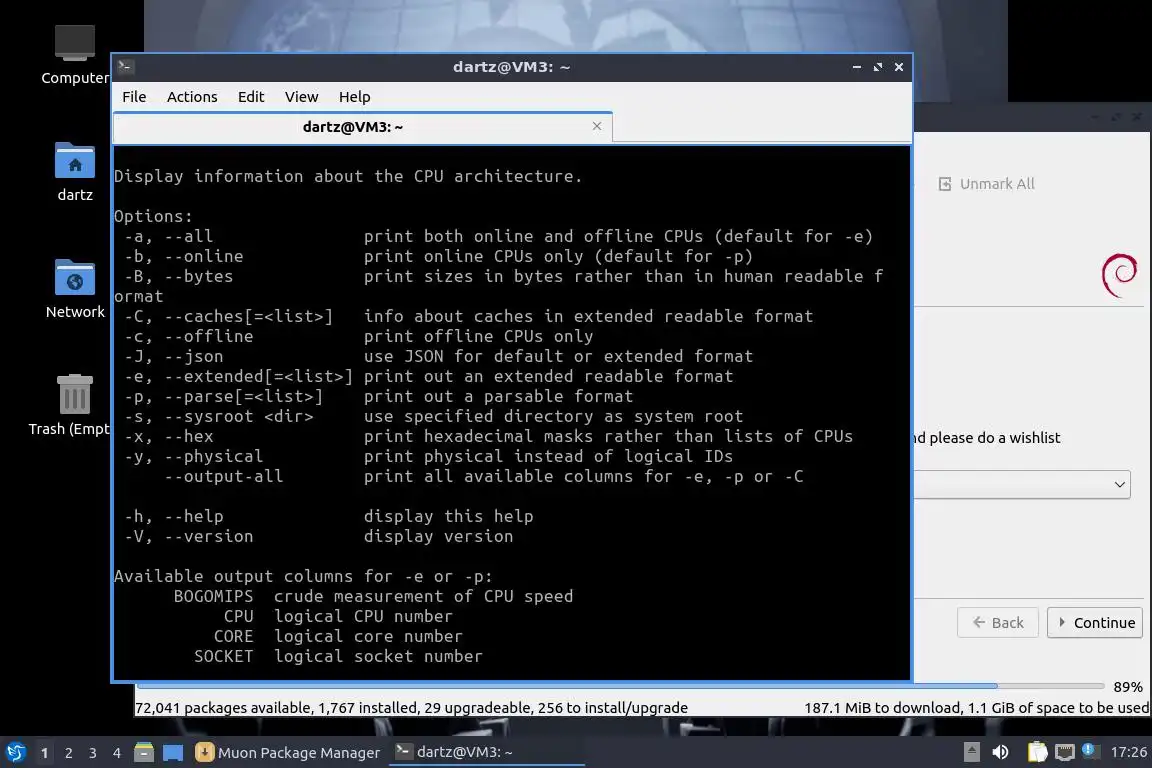
Task: Open the Edit menu
Action: 251,97
